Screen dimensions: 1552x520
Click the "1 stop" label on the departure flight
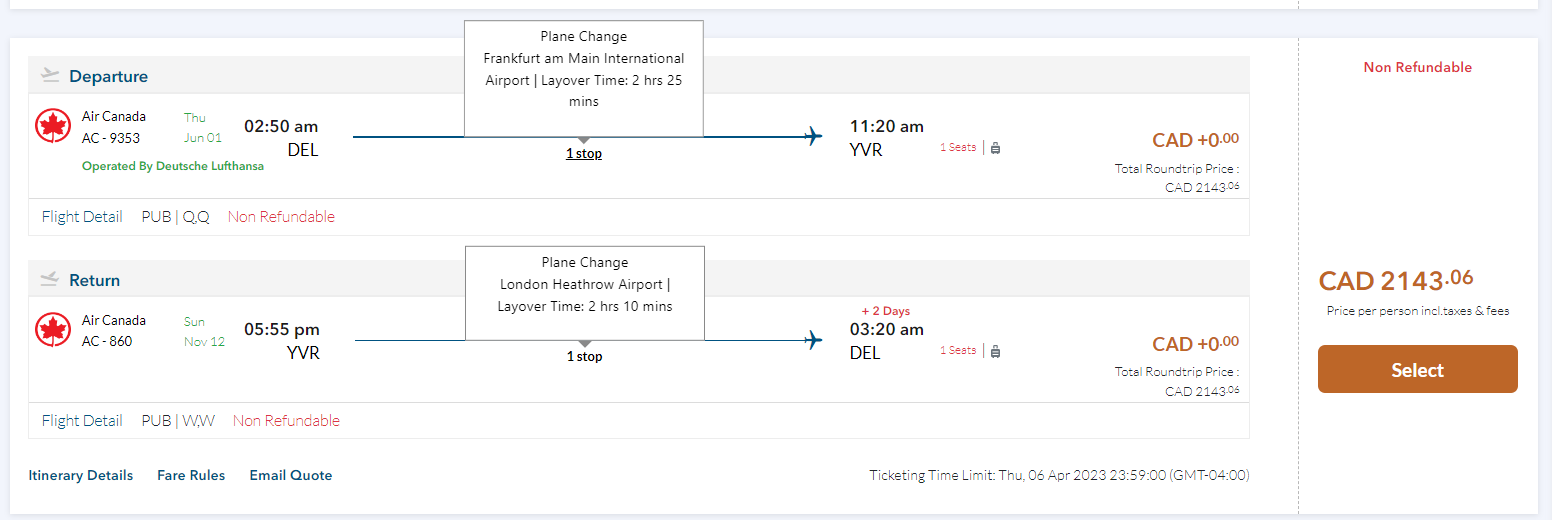coord(584,154)
